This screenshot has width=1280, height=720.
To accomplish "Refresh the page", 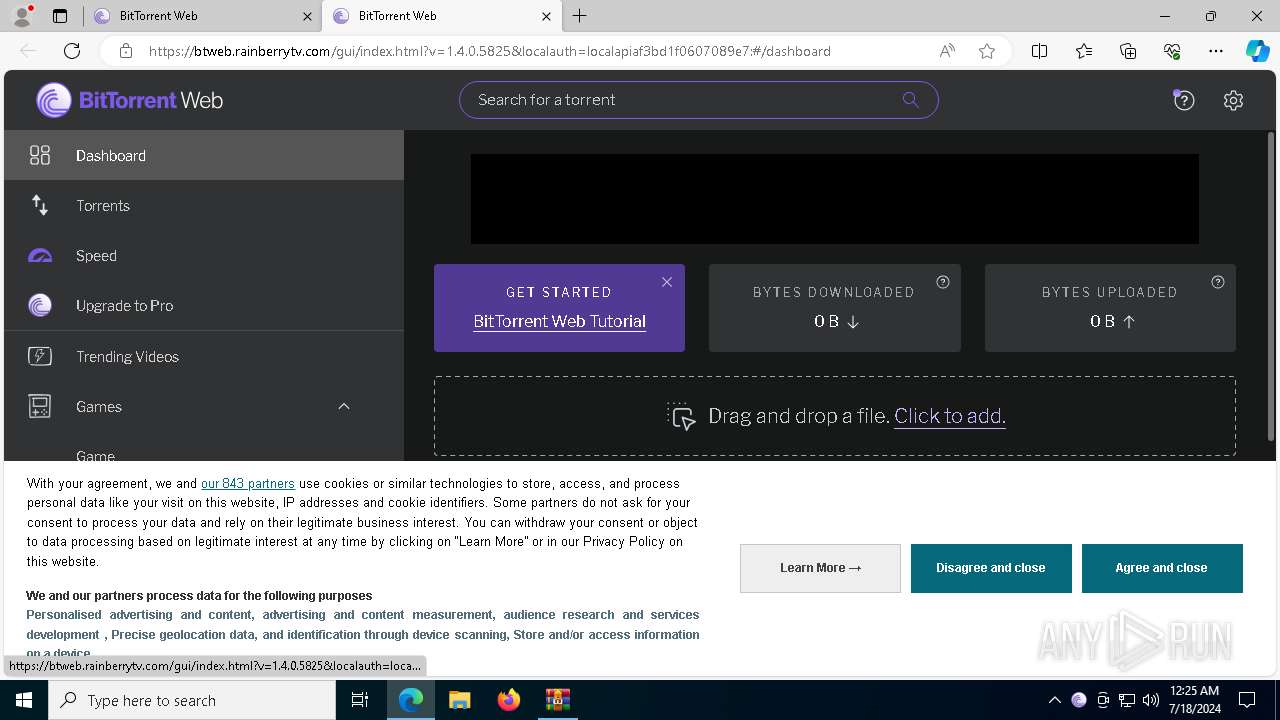I will [x=72, y=51].
